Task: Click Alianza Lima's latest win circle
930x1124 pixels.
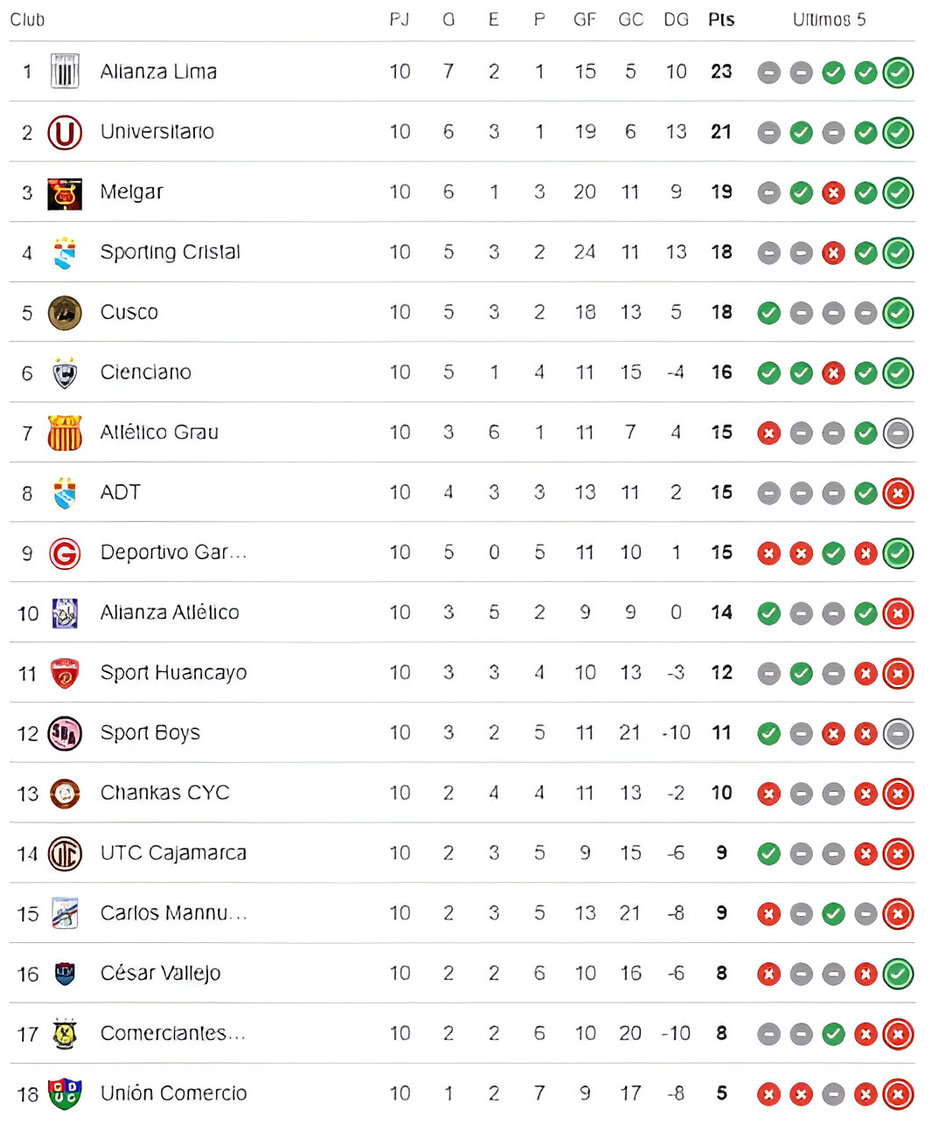Action: [x=898, y=72]
